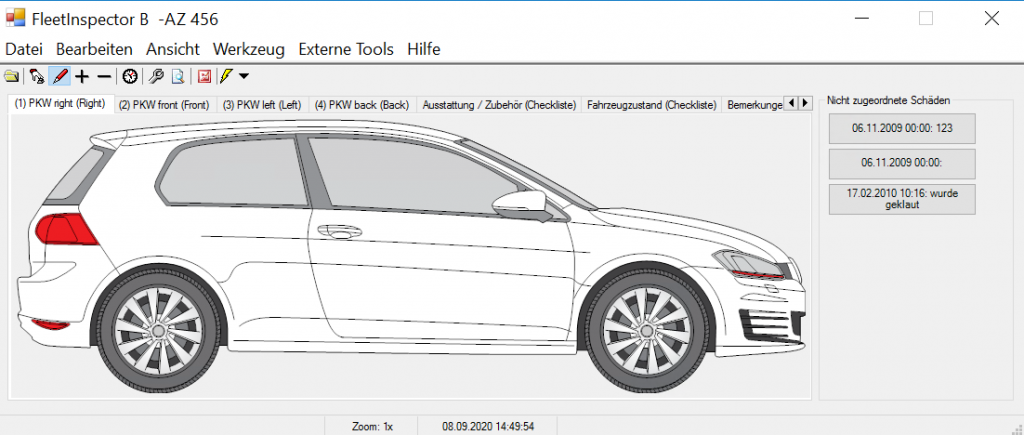Click the FleetInspector app icon in title bar
This screenshot has height=435, width=1024.
[x=15, y=18]
